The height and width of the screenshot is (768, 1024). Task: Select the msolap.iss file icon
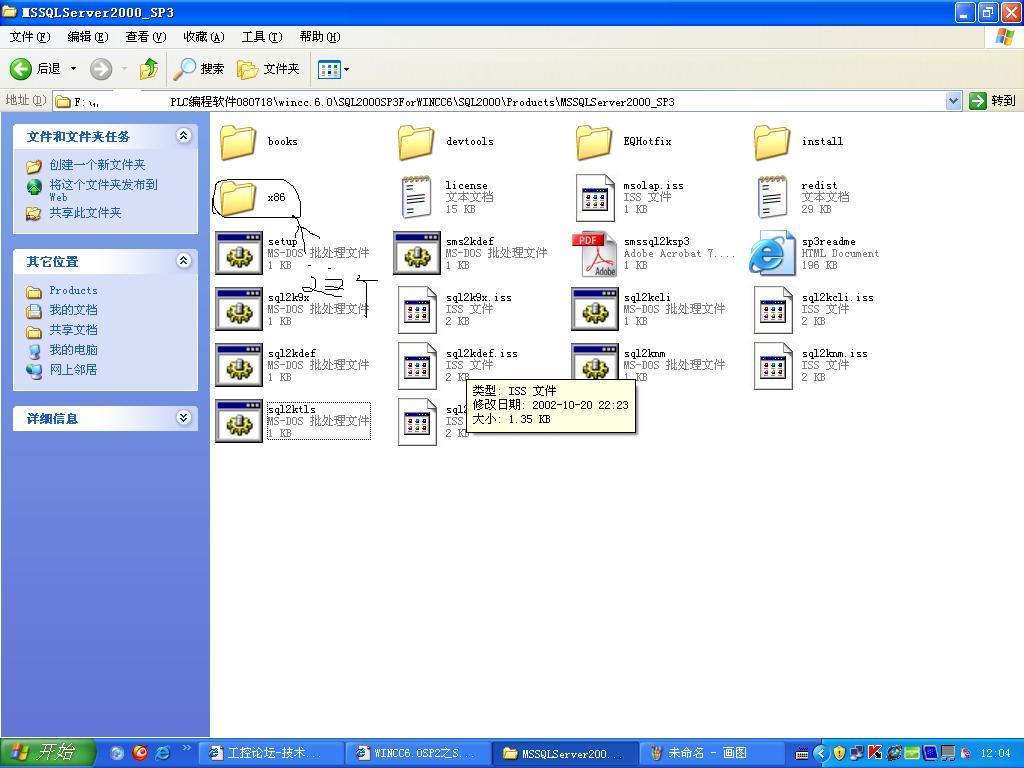pos(594,197)
